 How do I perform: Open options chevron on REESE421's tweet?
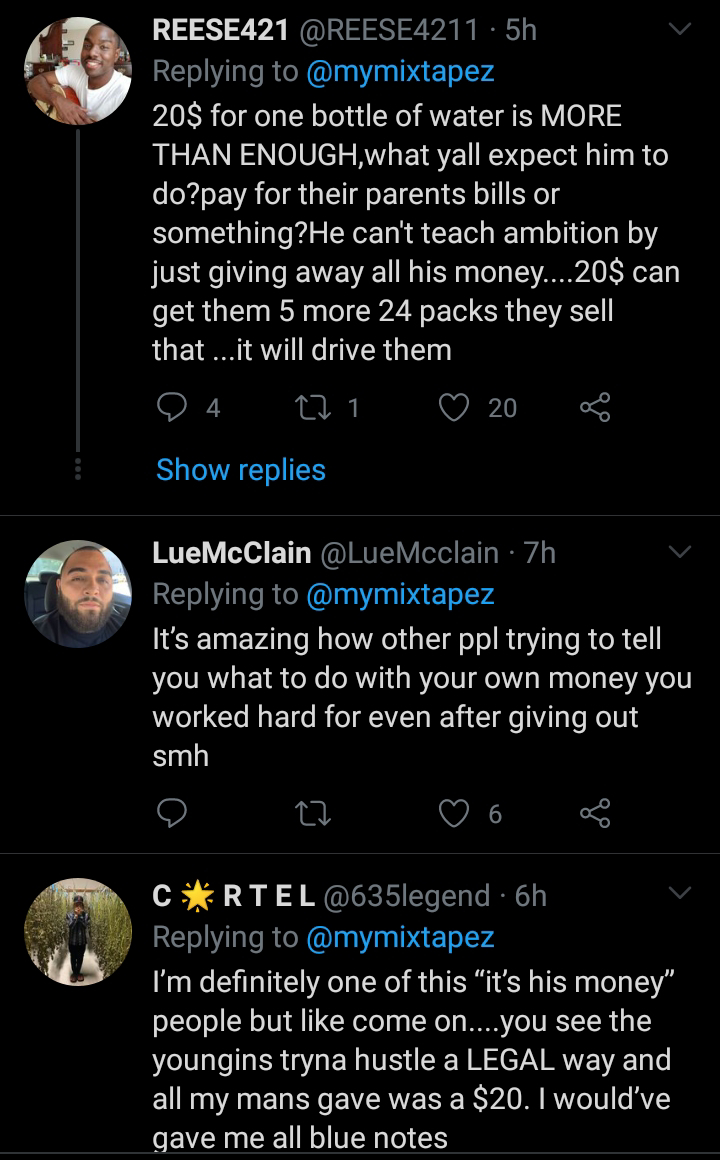679,33
